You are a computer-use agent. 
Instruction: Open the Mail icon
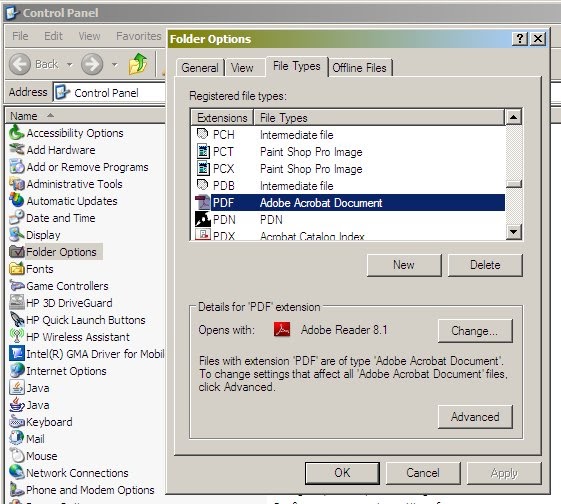[x=16, y=439]
